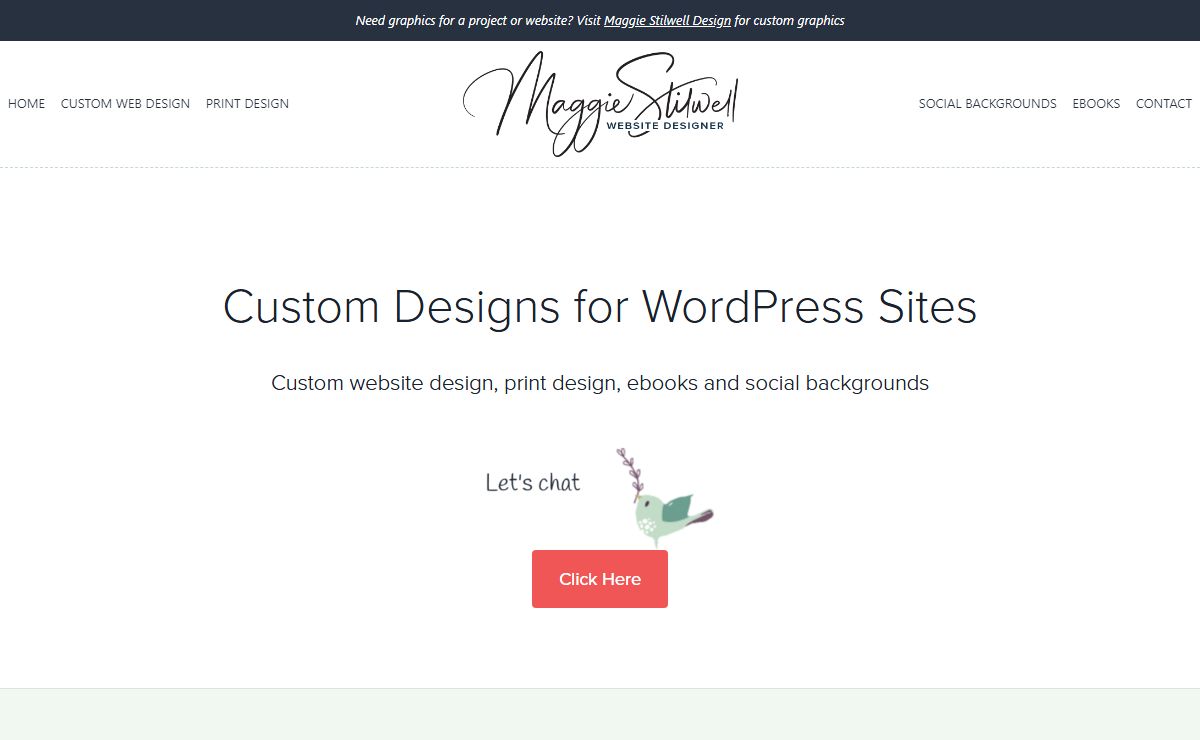The width and height of the screenshot is (1200, 740).
Task: Go to CUSTOM WEB DESIGN page
Action: point(125,103)
